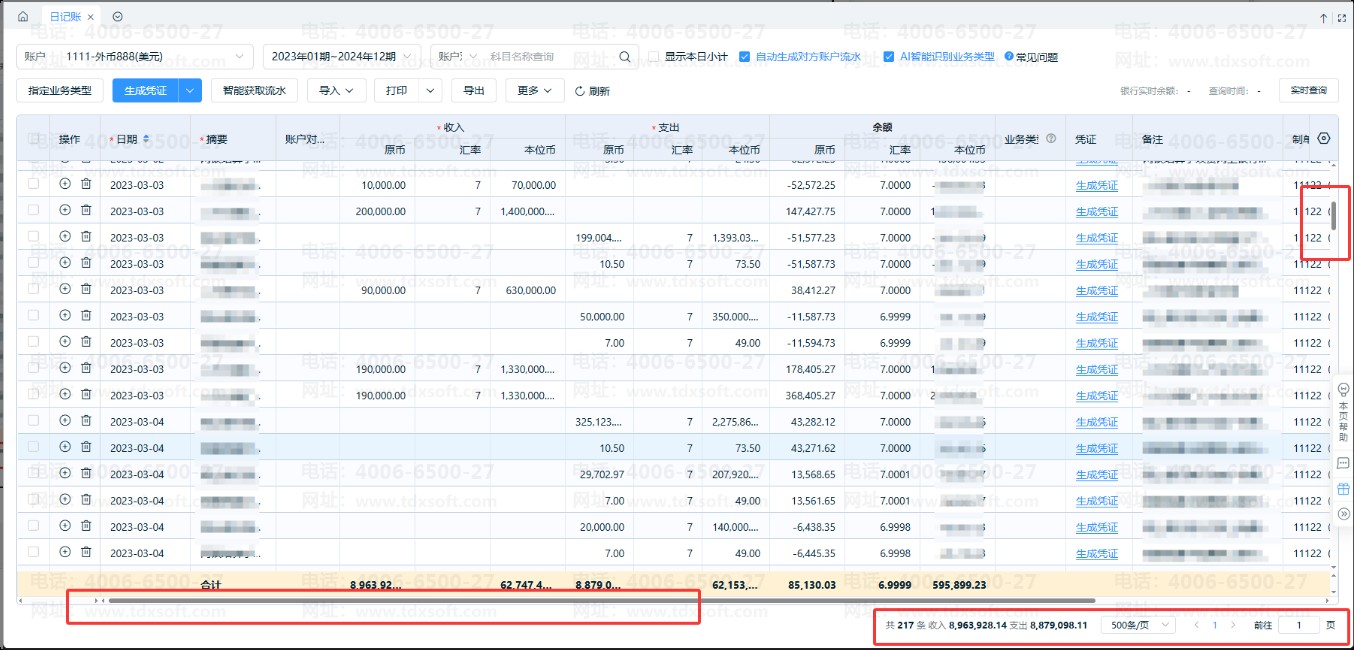Viewport: 1354px width, 650px height.
Task: Click the gift icon in right sidebar
Action: pos(1343,489)
